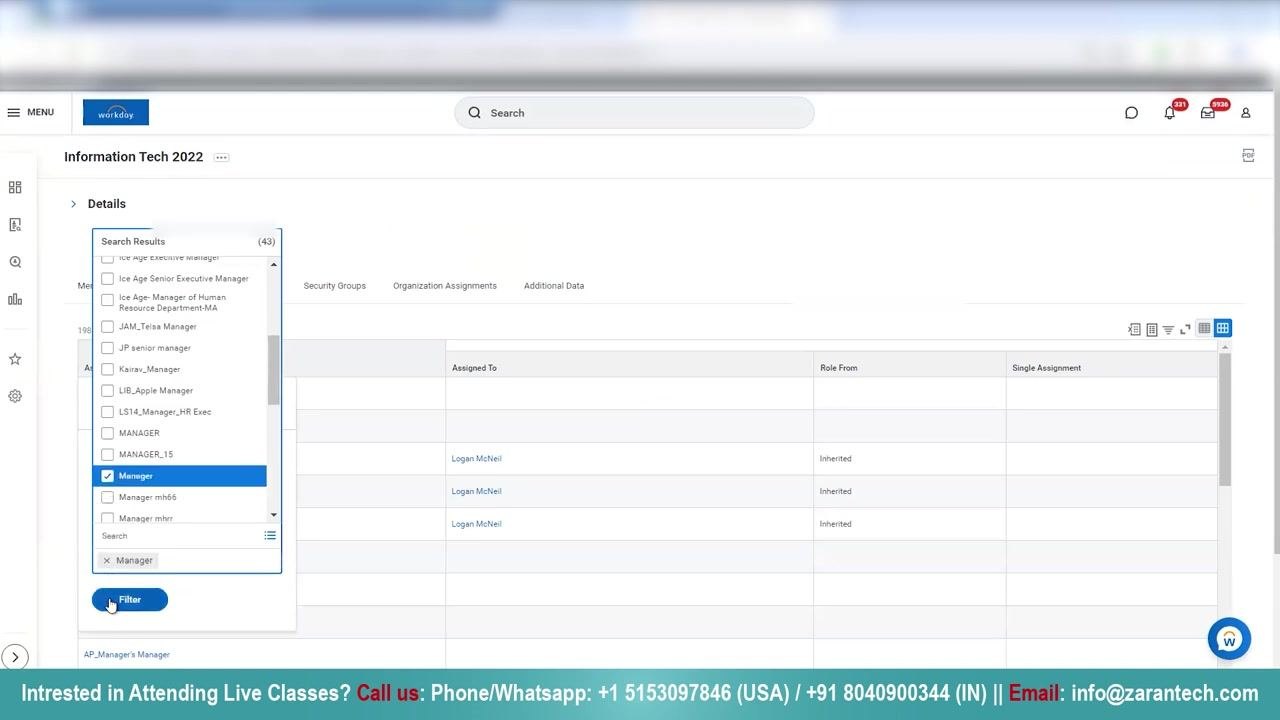Open the Additional Data tab

[554, 286]
